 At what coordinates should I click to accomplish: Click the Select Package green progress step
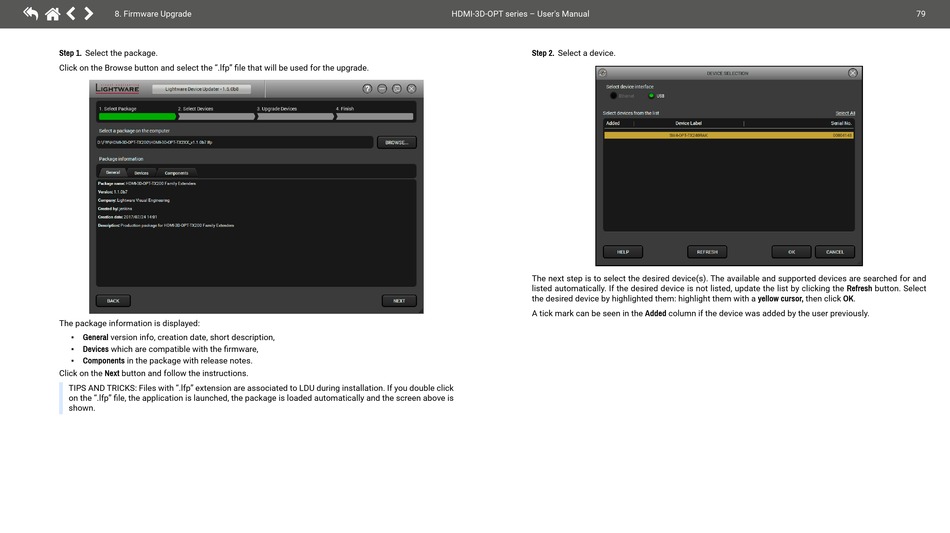pos(137,116)
